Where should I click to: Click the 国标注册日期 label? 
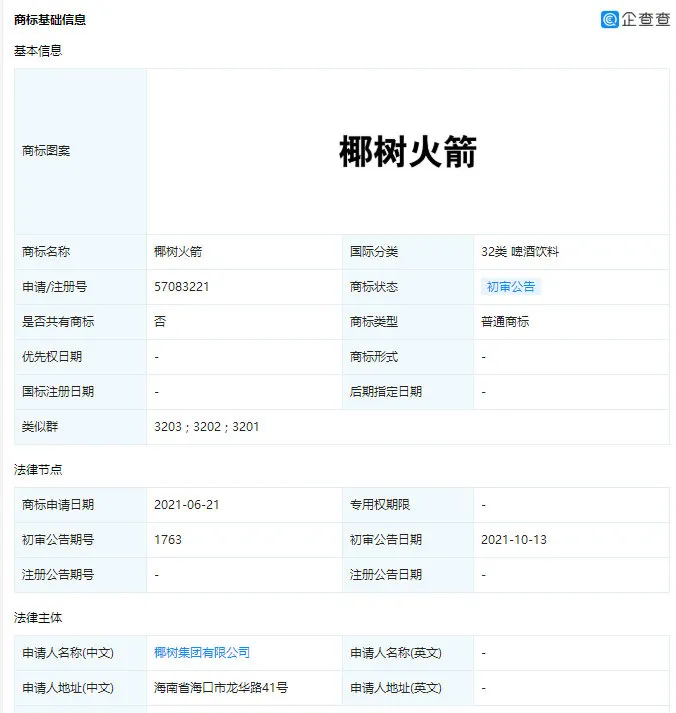click(58, 392)
